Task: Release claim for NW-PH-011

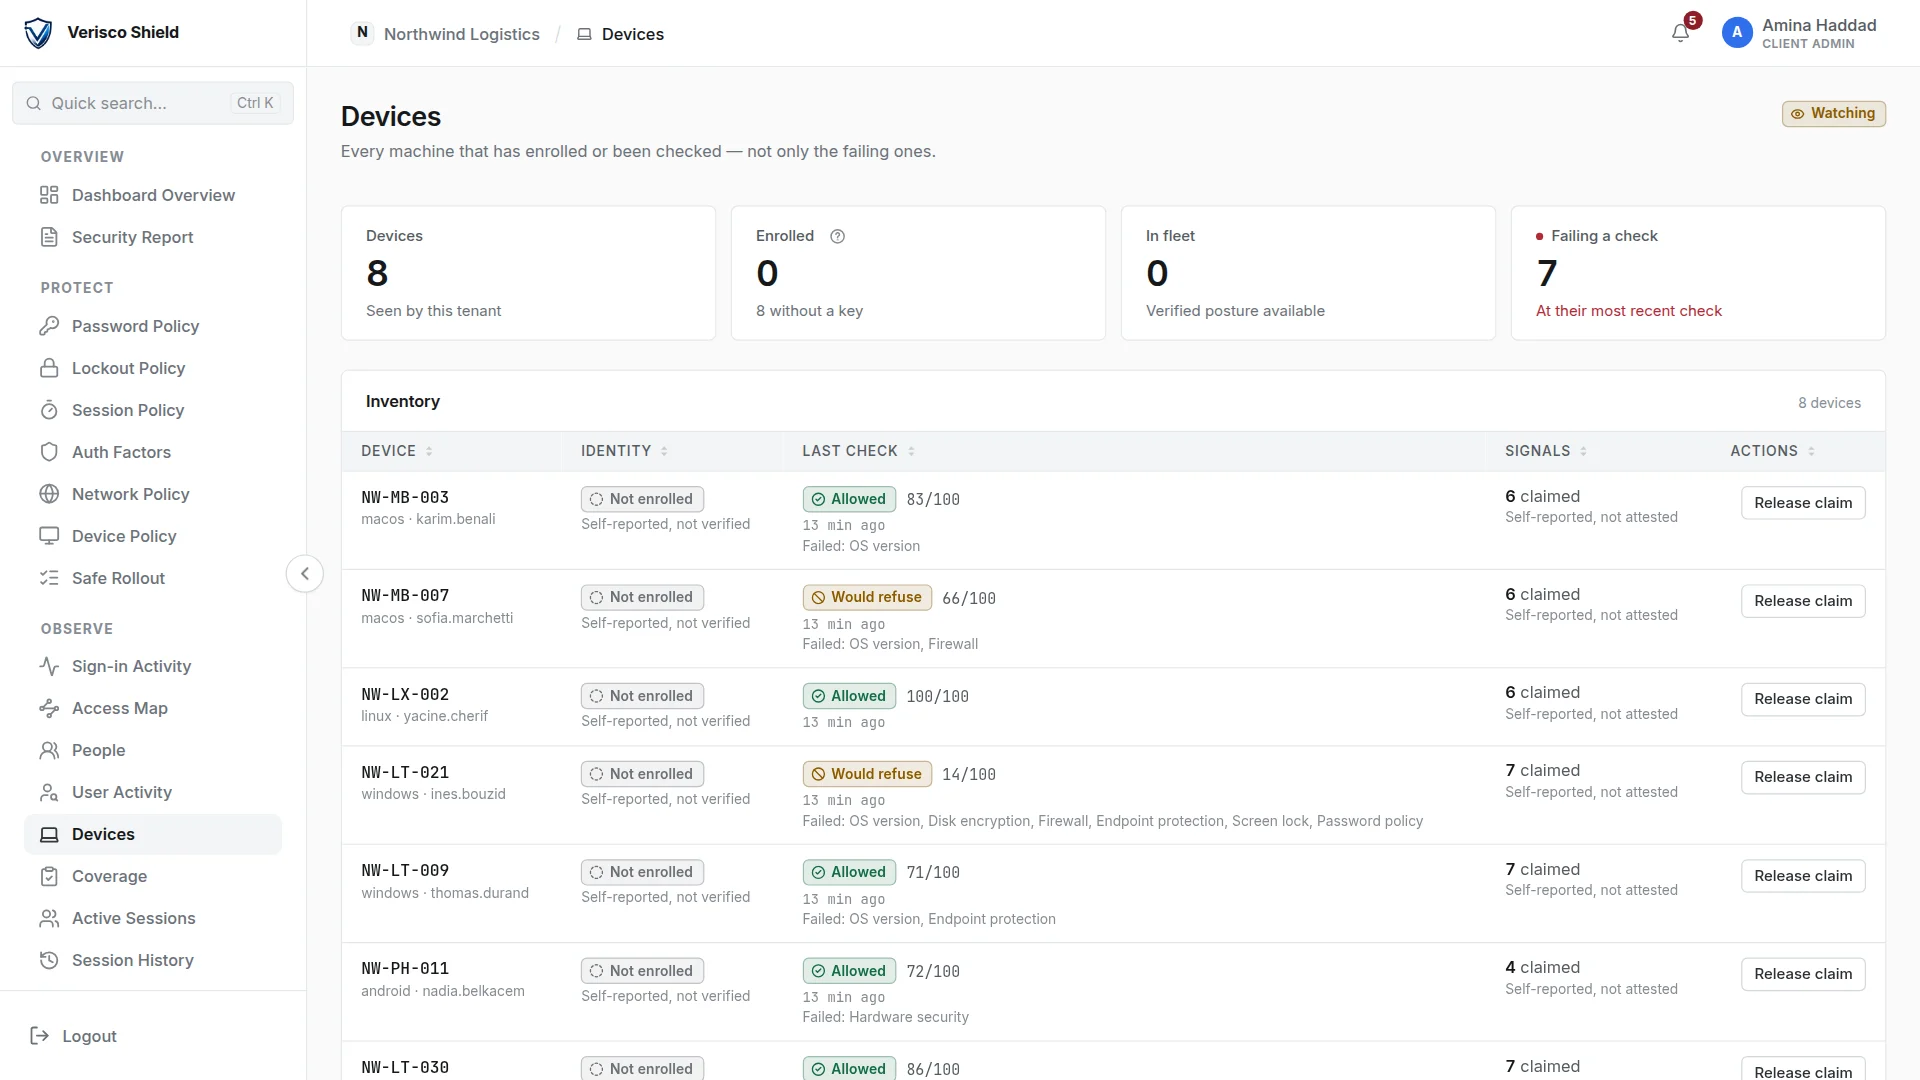Action: (x=1803, y=974)
